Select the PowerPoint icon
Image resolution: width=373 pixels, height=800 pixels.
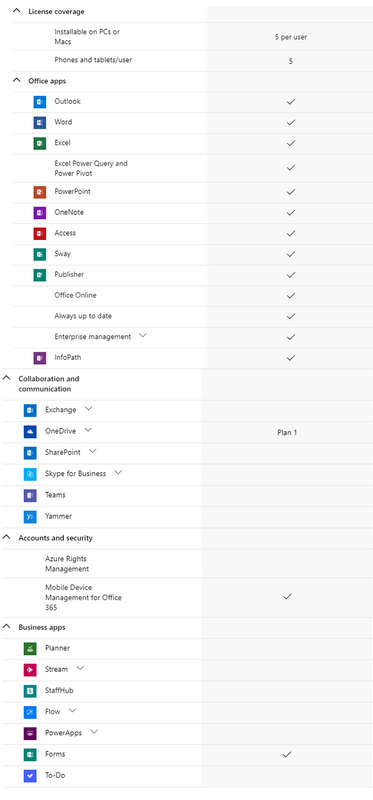[40, 192]
